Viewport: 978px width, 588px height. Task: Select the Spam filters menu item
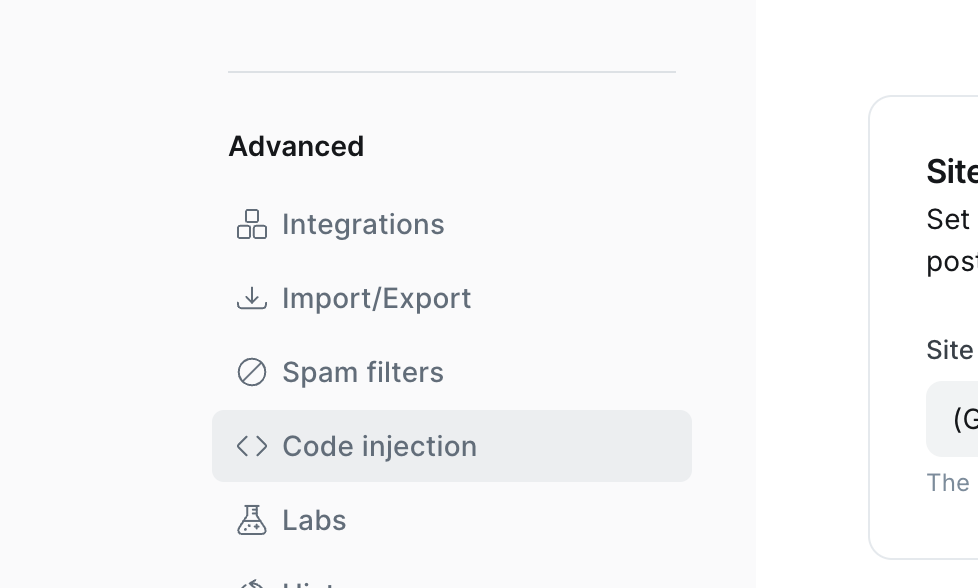[x=362, y=372]
